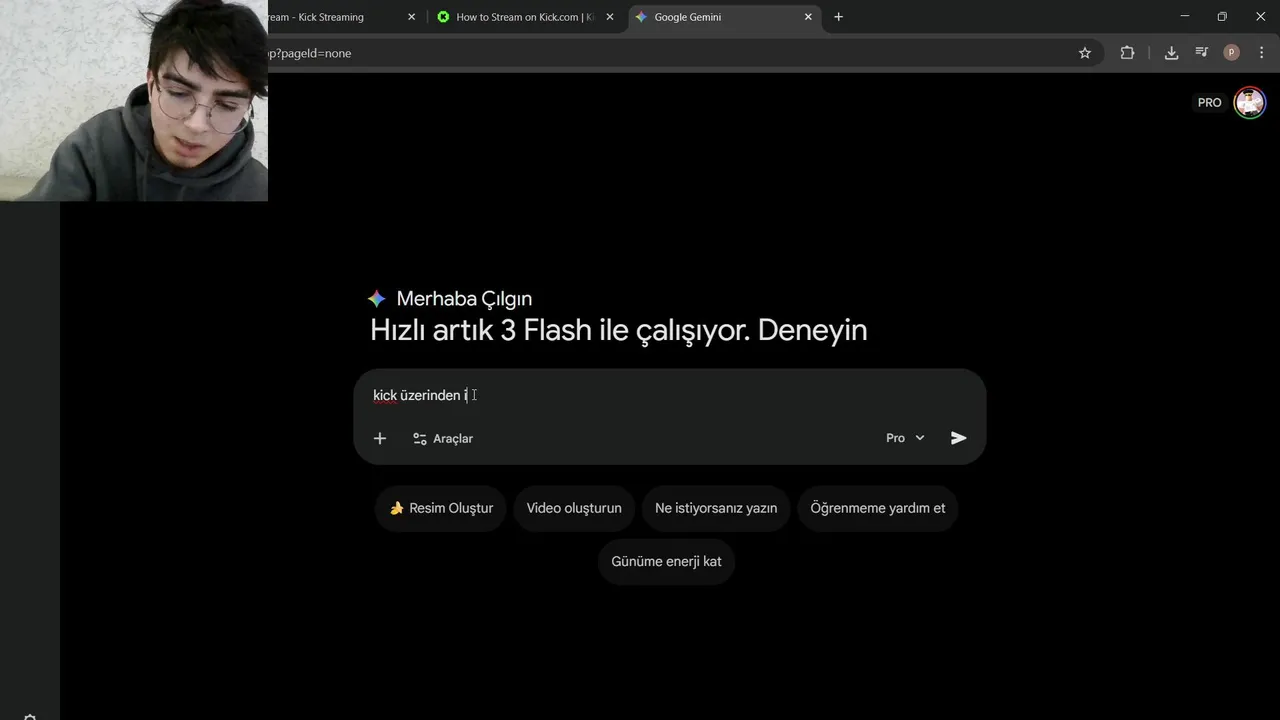This screenshot has height=720, width=1280.
Task: Click the Gemini sparkle logo beside Merhaba
Action: pos(377,298)
